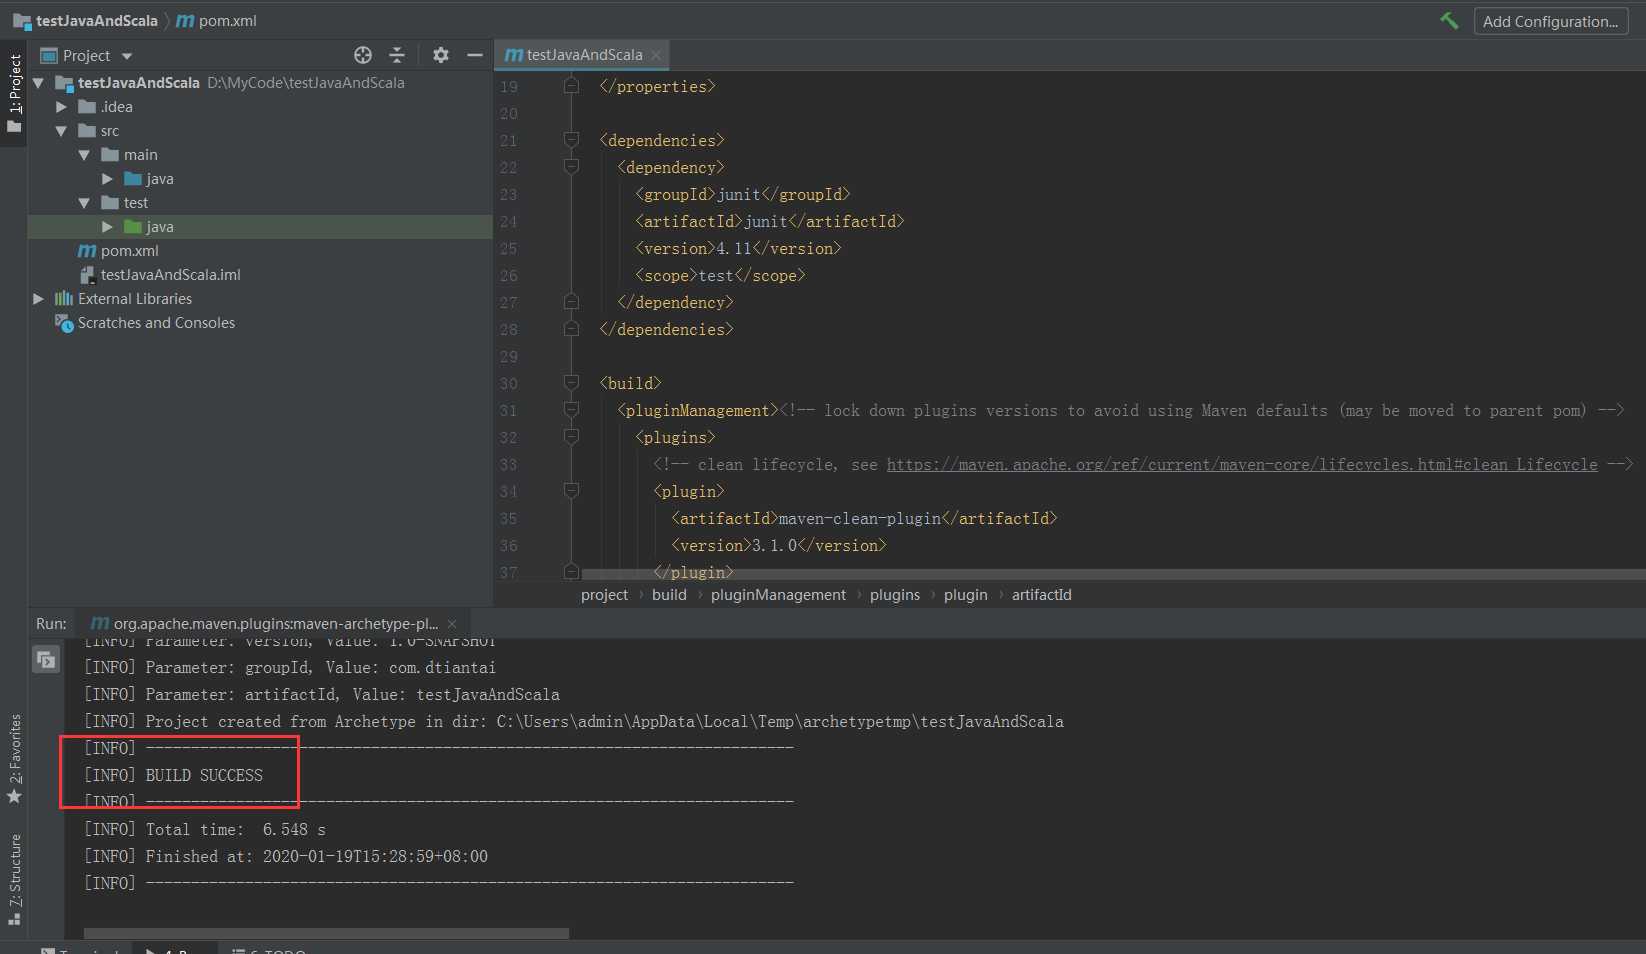
Task: Click 'pluginManagement' in the XML breadcrumb
Action: tap(778, 595)
